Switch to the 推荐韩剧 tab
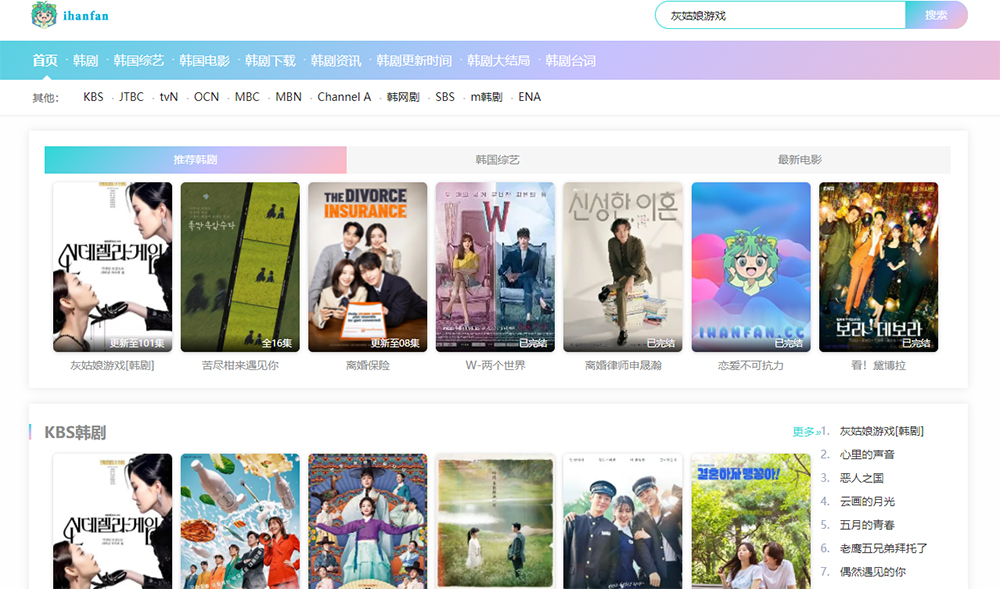 point(195,160)
